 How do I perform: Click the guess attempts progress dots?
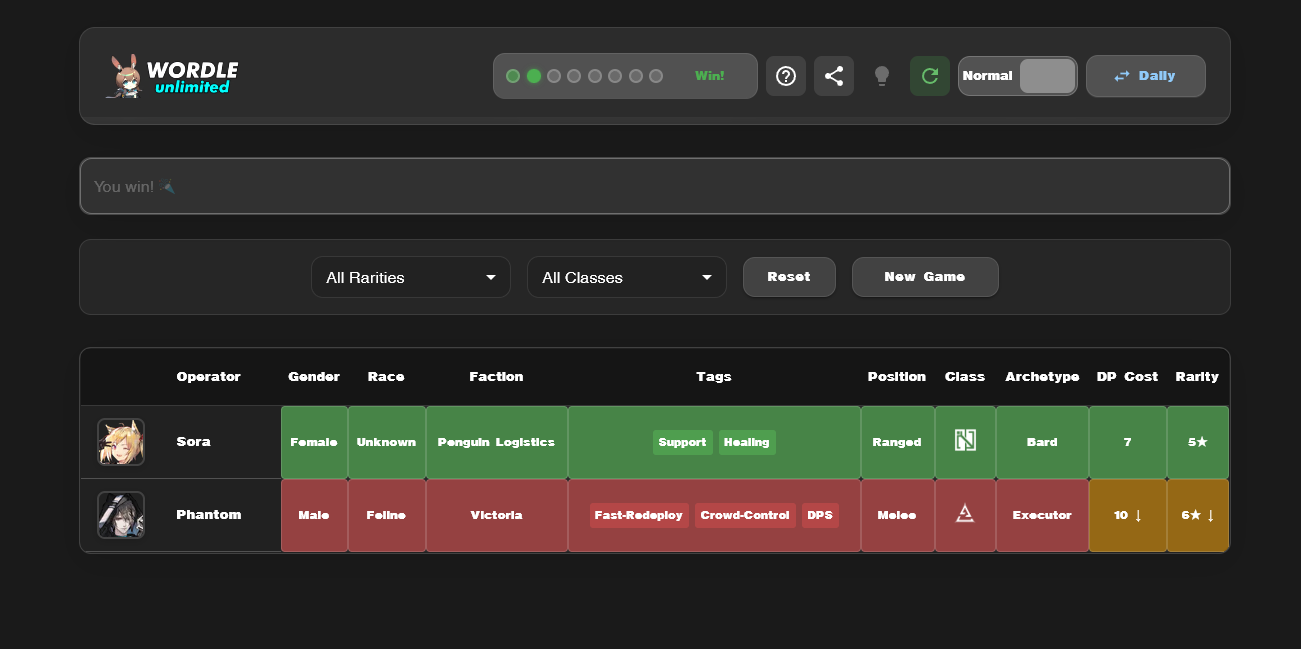click(584, 76)
